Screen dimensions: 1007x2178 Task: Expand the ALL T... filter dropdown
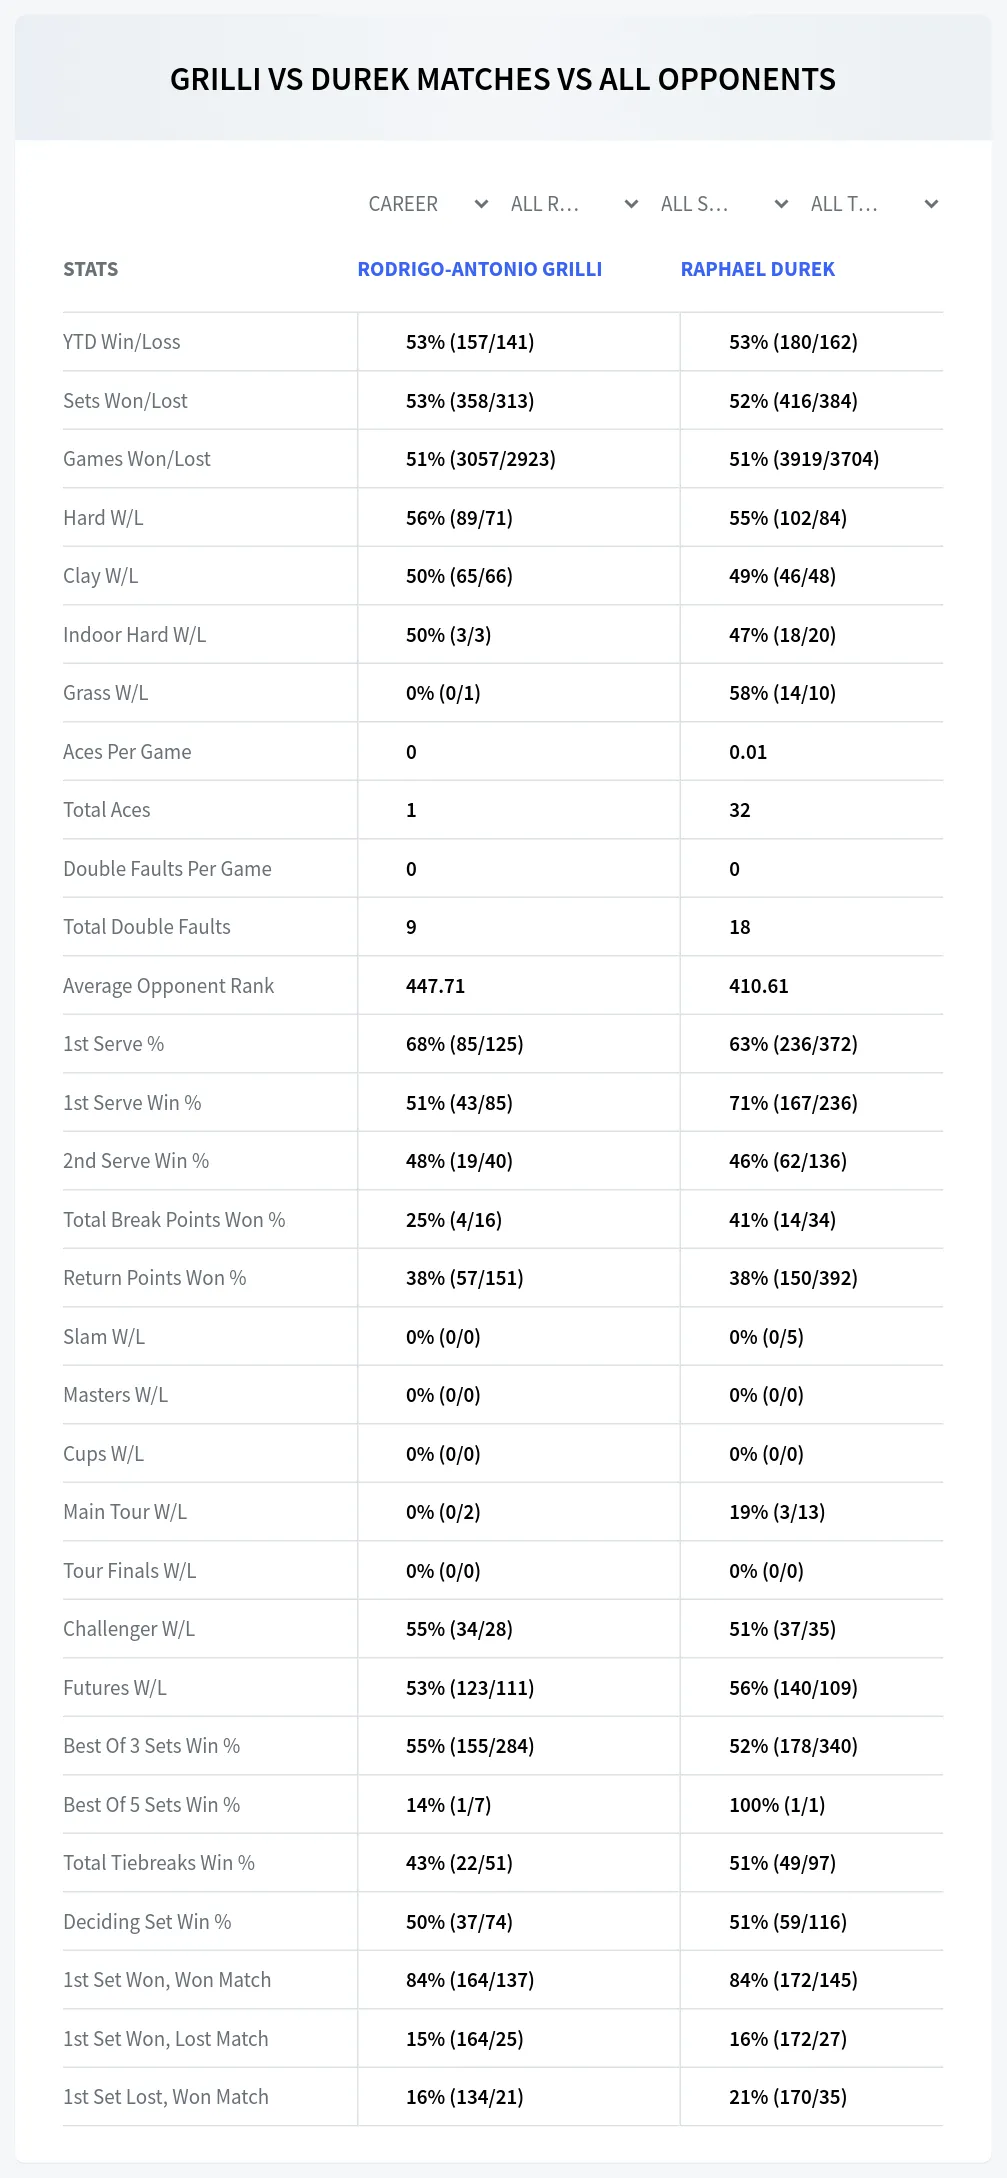pyautogui.click(x=874, y=204)
